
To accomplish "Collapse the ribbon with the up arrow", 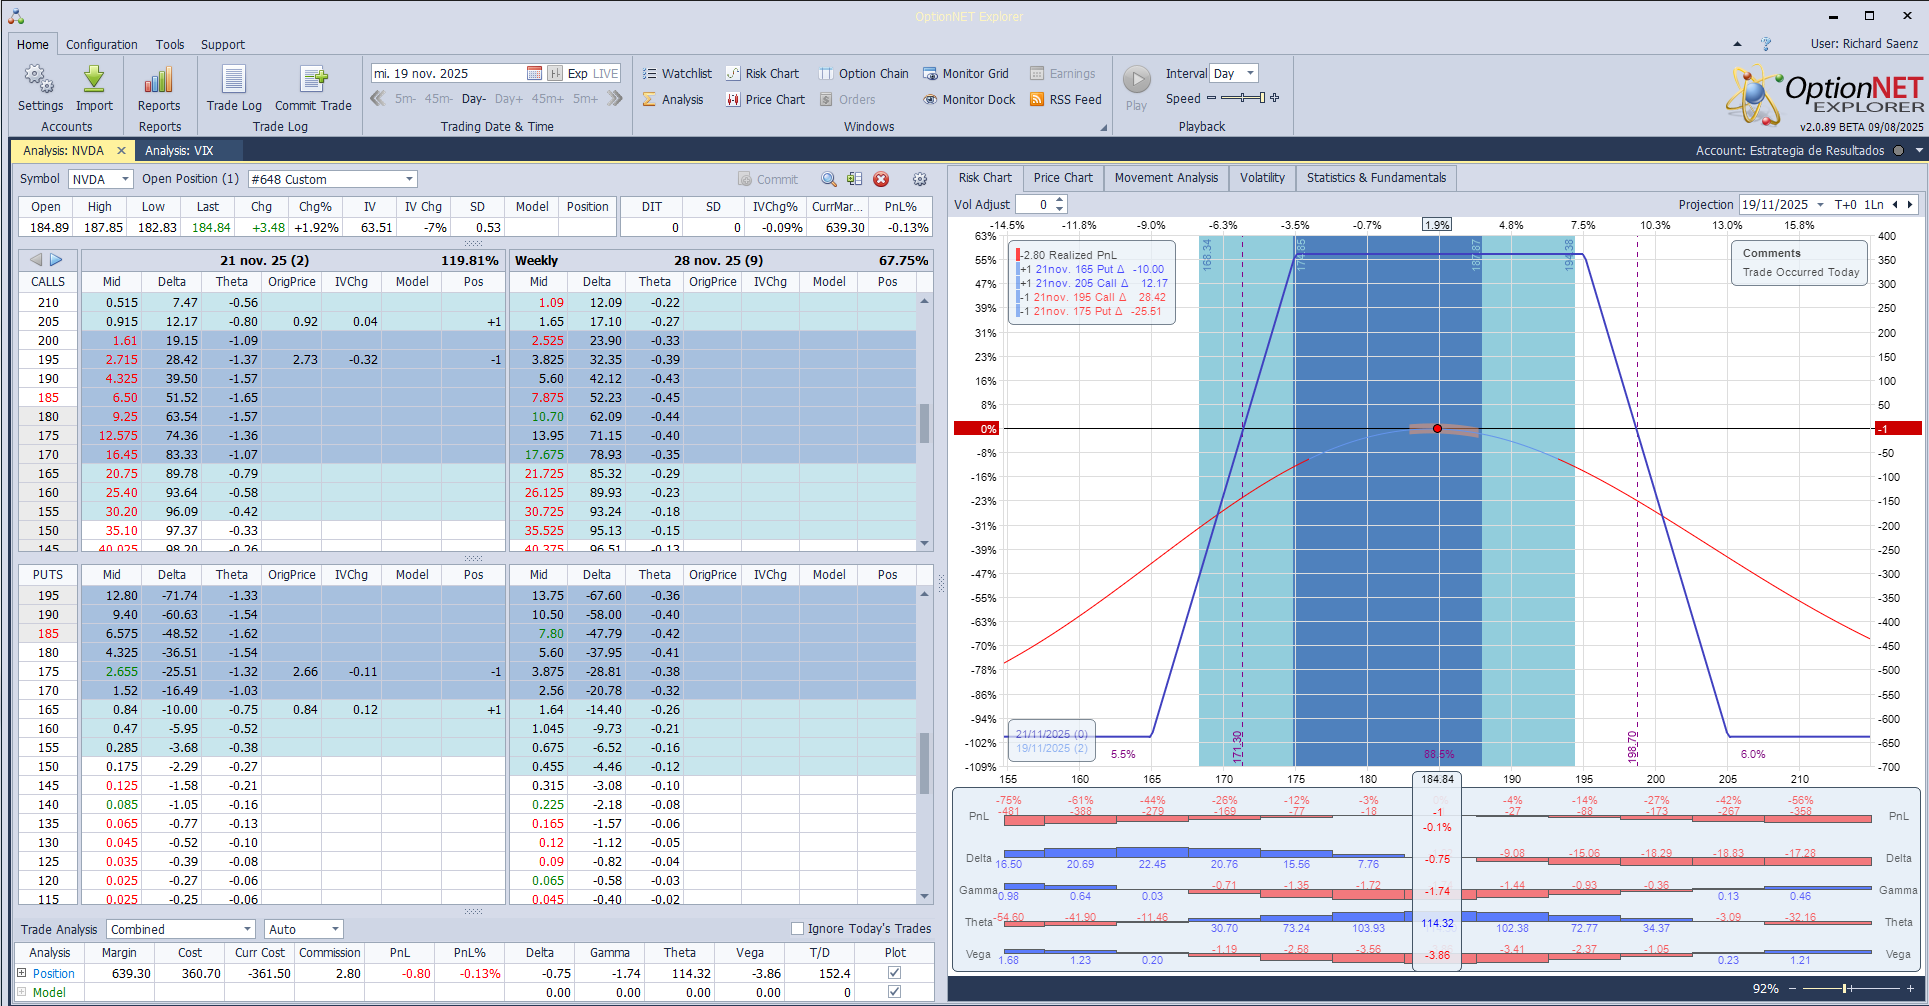I will [x=1737, y=44].
